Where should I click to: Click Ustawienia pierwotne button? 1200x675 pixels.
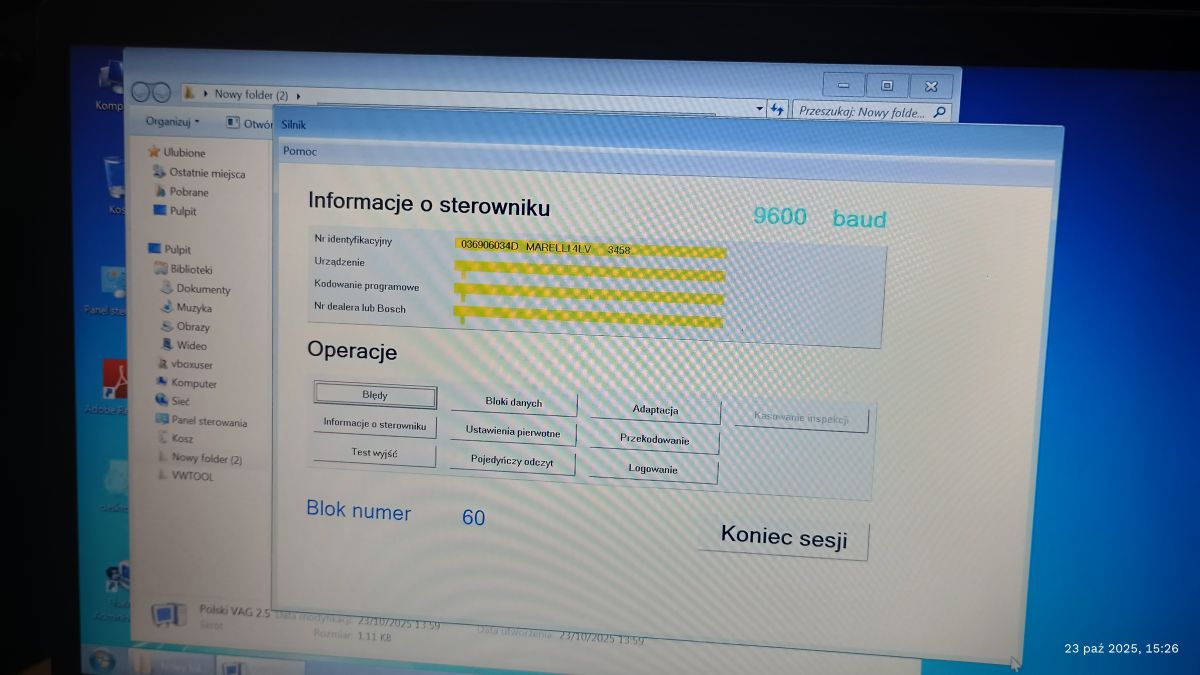(514, 432)
